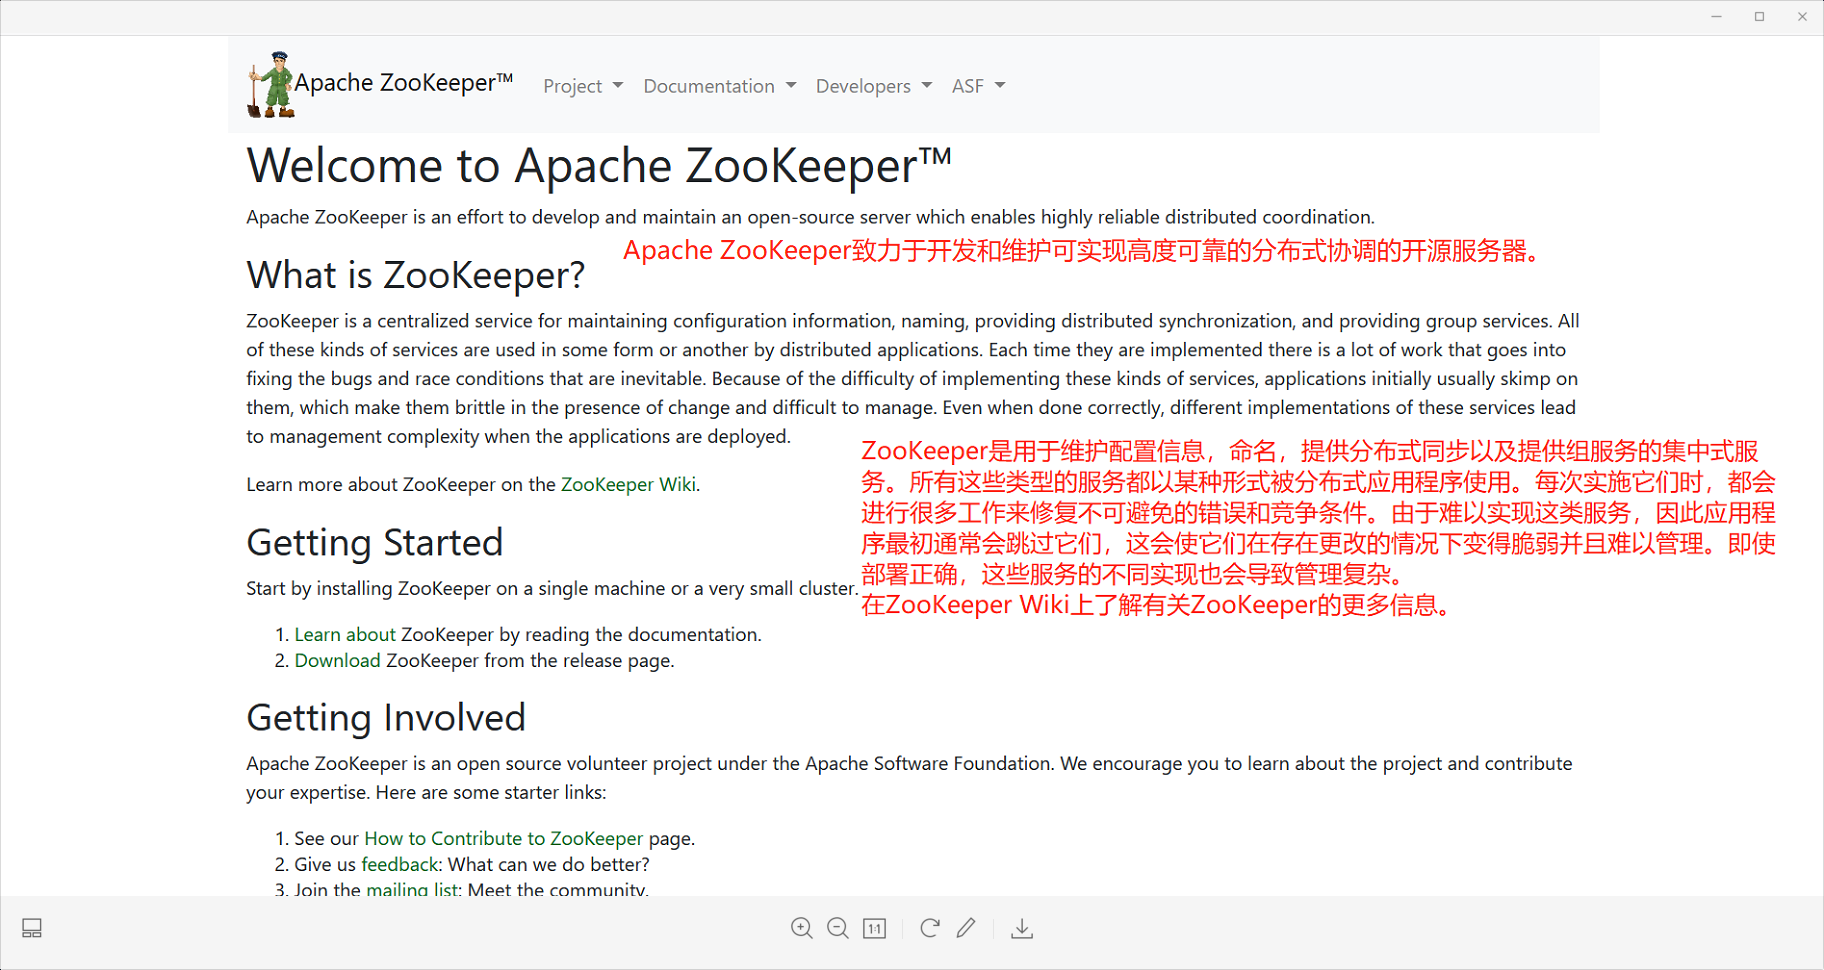Viewport: 1824px width, 970px height.
Task: Open the mailing list link
Action: (x=412, y=889)
